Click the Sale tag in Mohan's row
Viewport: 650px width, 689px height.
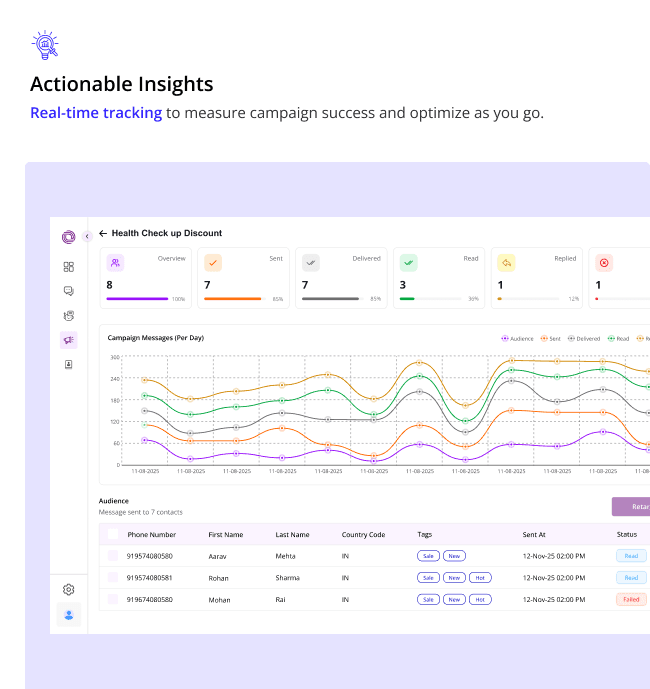[428, 599]
